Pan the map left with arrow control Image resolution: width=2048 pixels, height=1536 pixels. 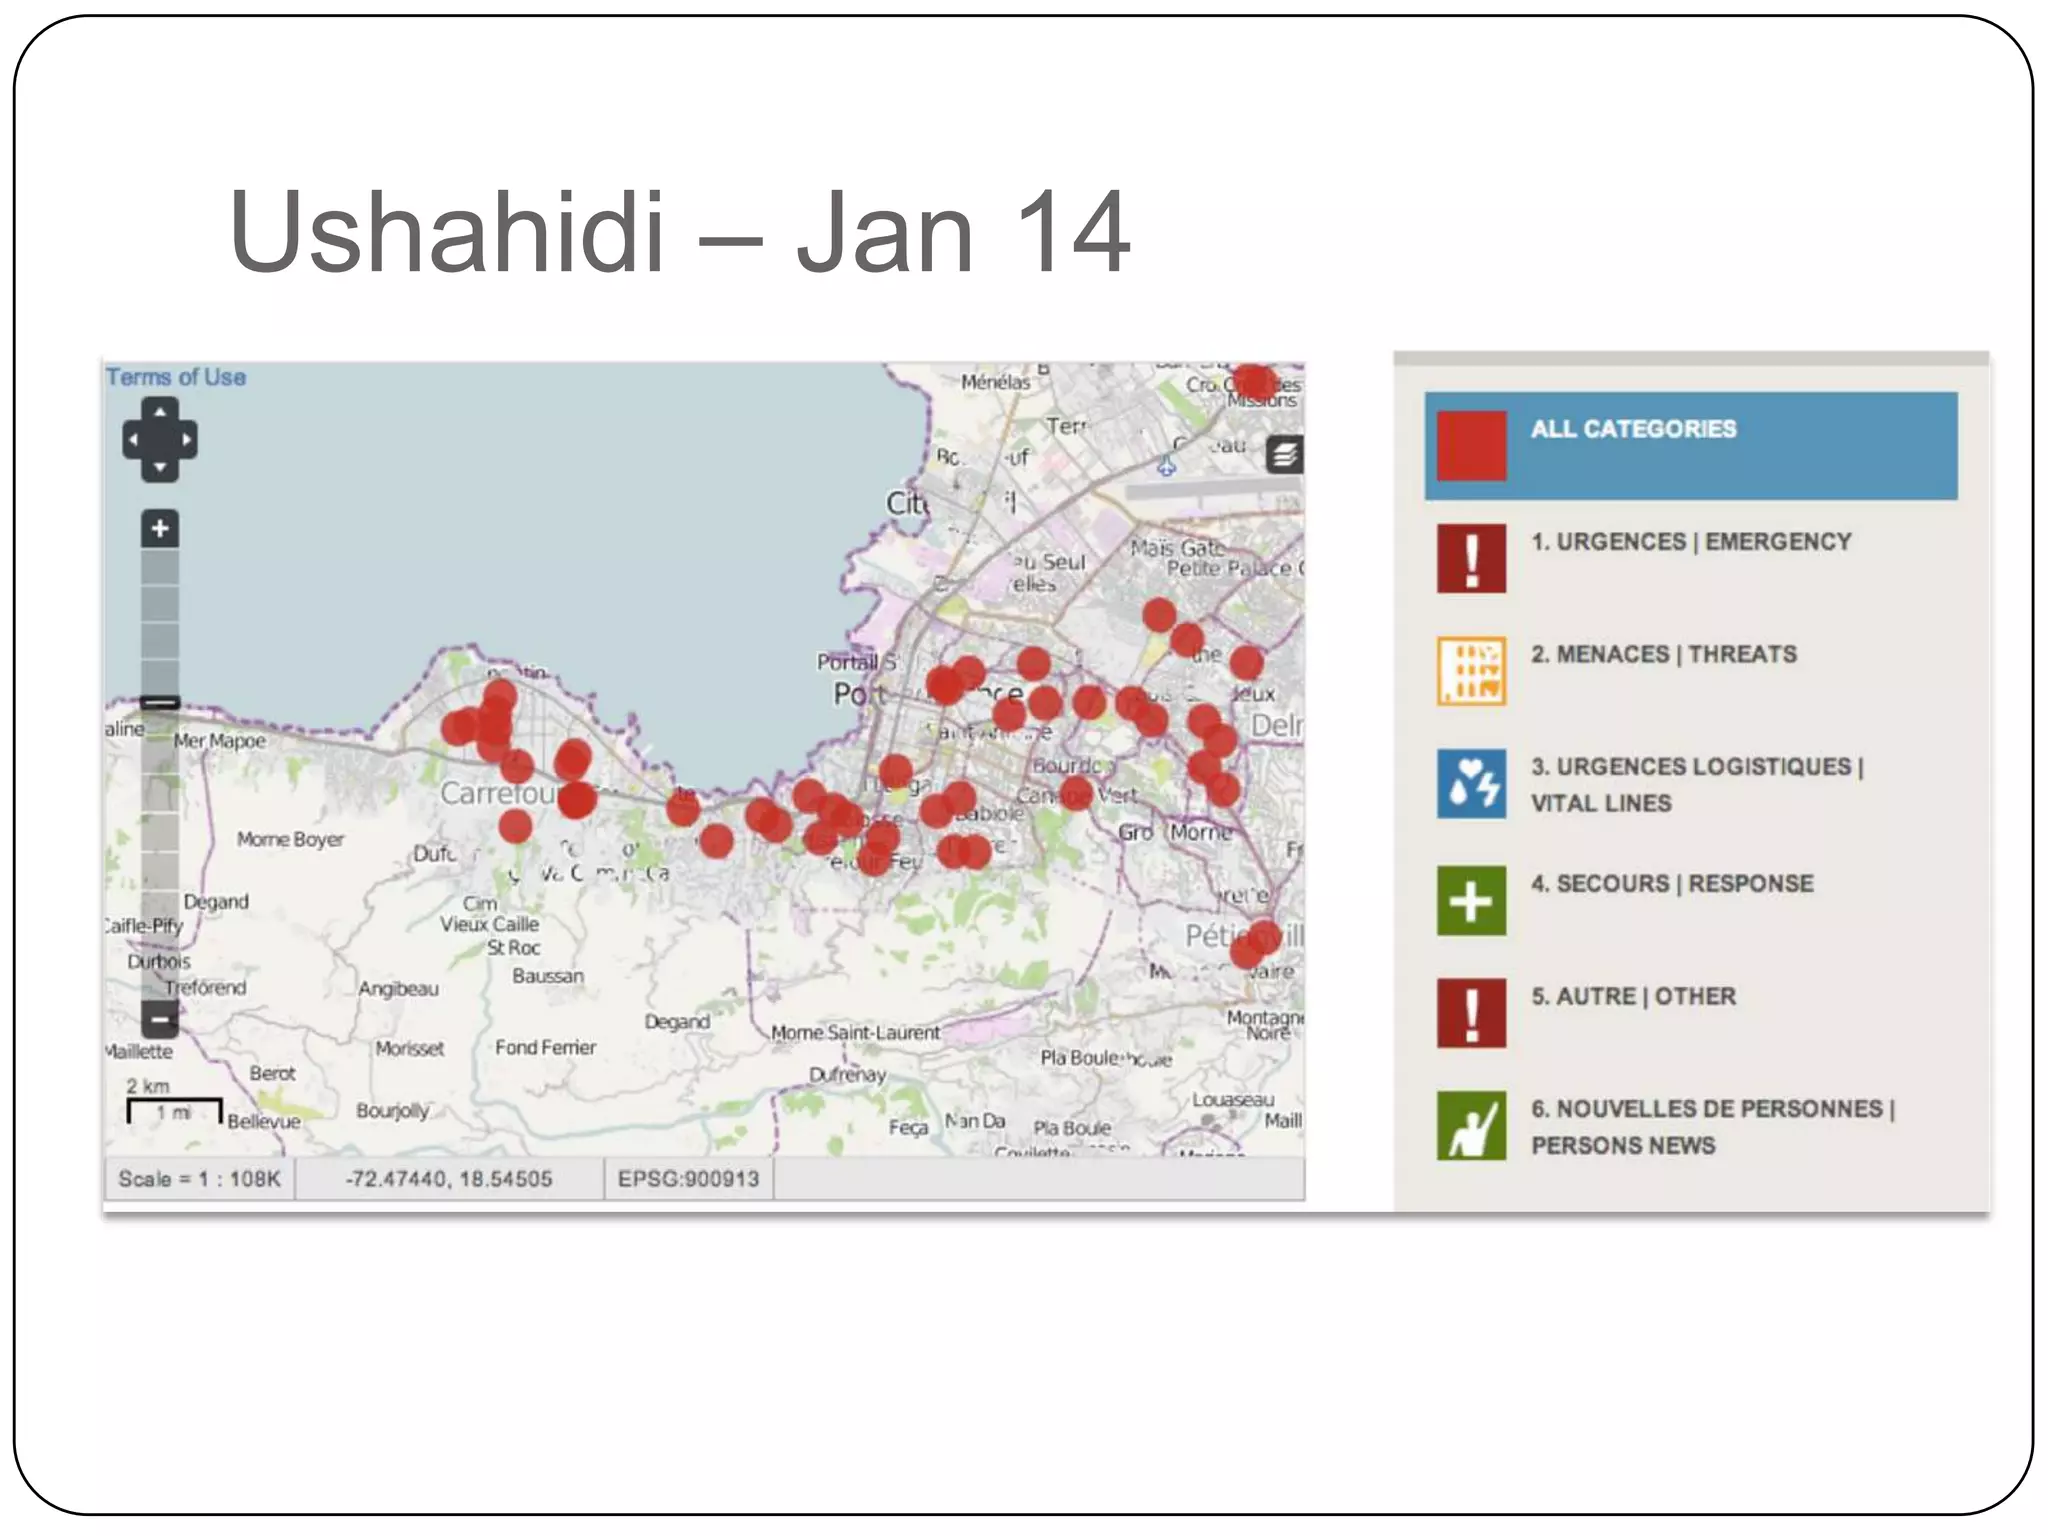tap(134, 440)
